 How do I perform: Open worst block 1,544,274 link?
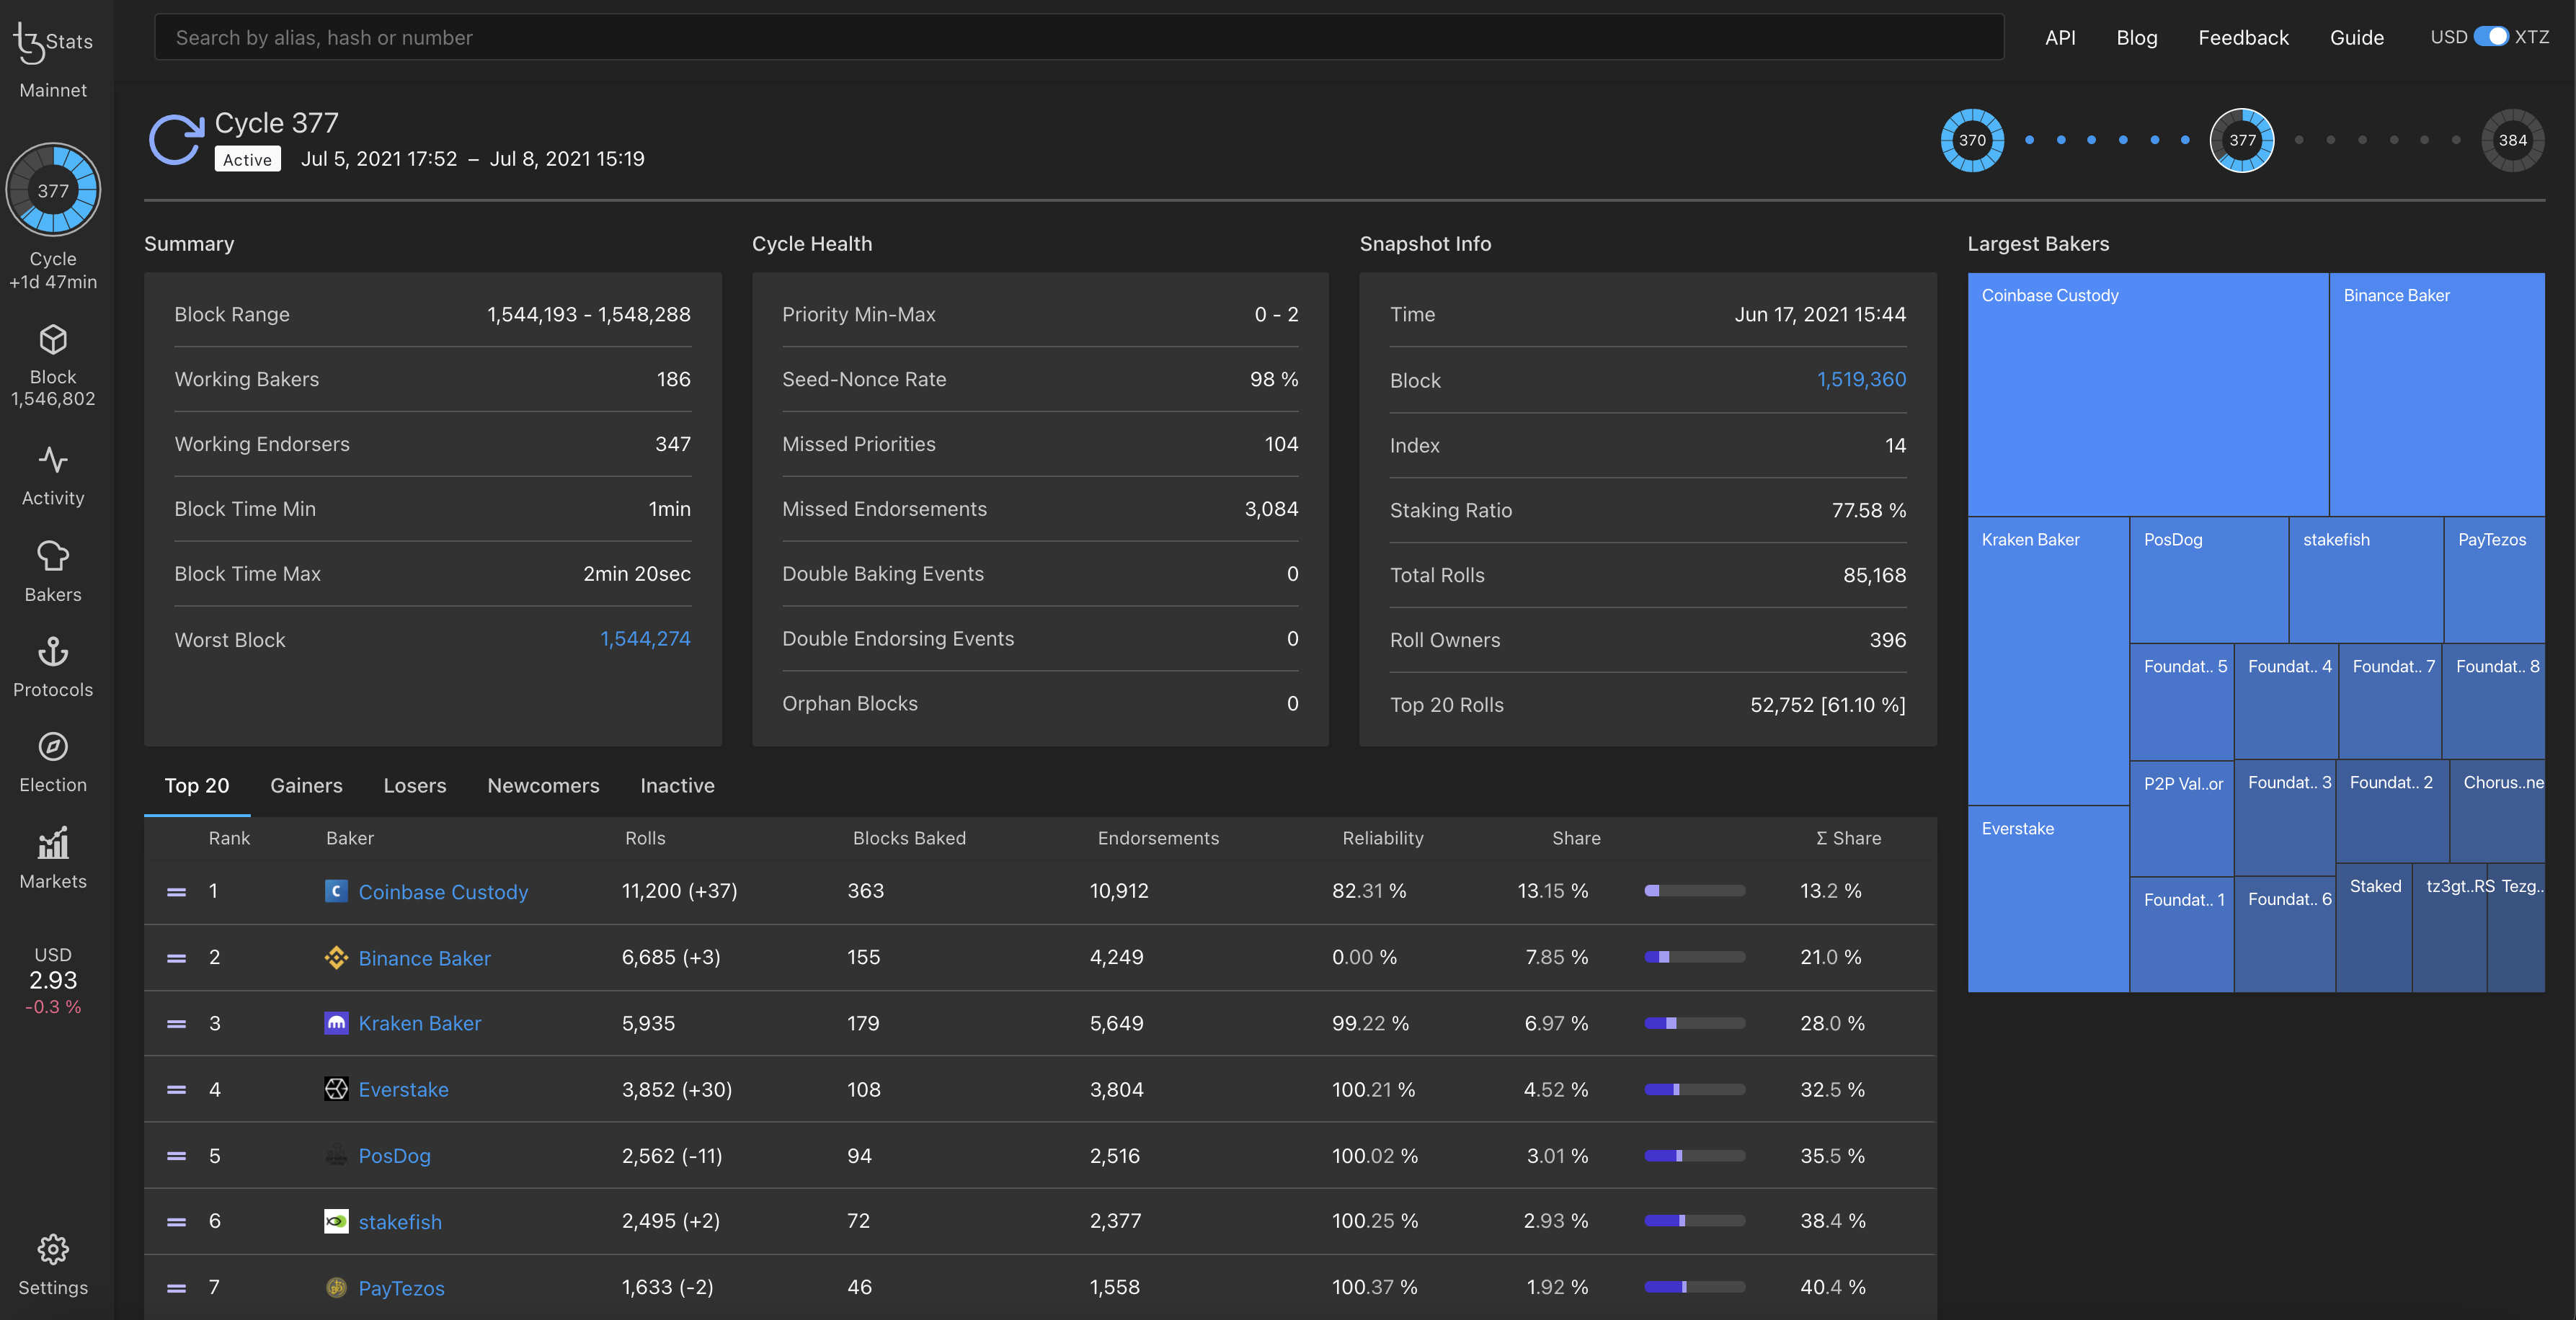[645, 639]
